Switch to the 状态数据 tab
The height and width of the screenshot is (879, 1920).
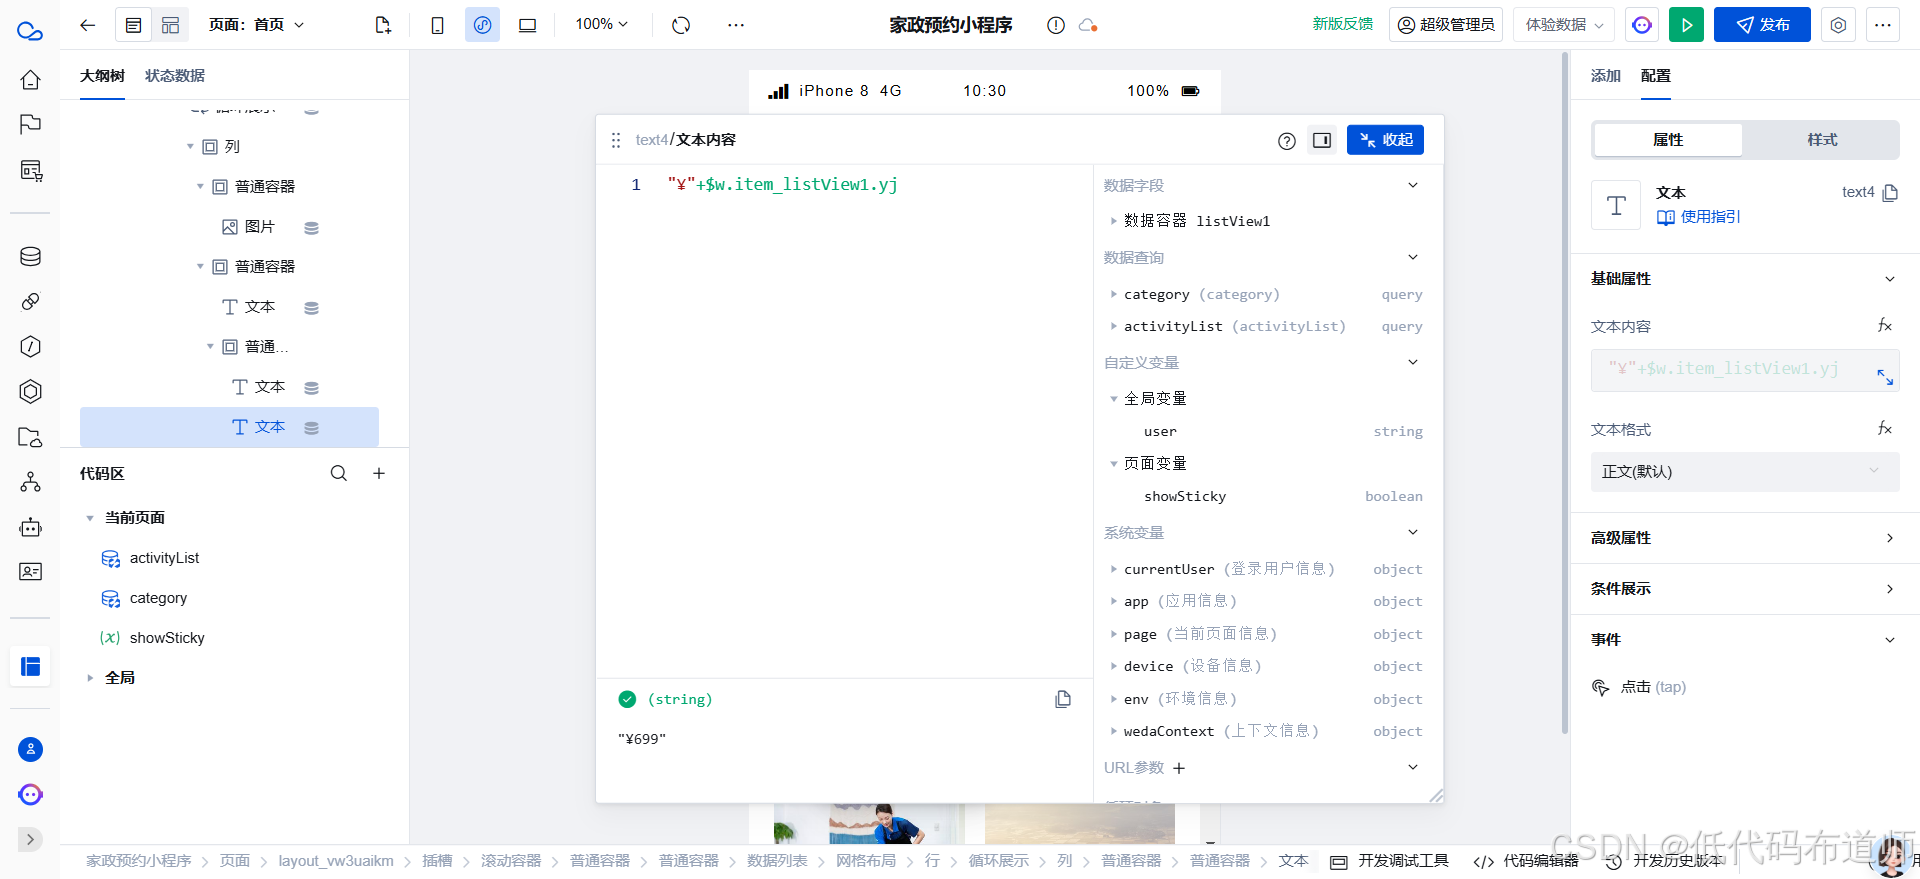coord(175,76)
